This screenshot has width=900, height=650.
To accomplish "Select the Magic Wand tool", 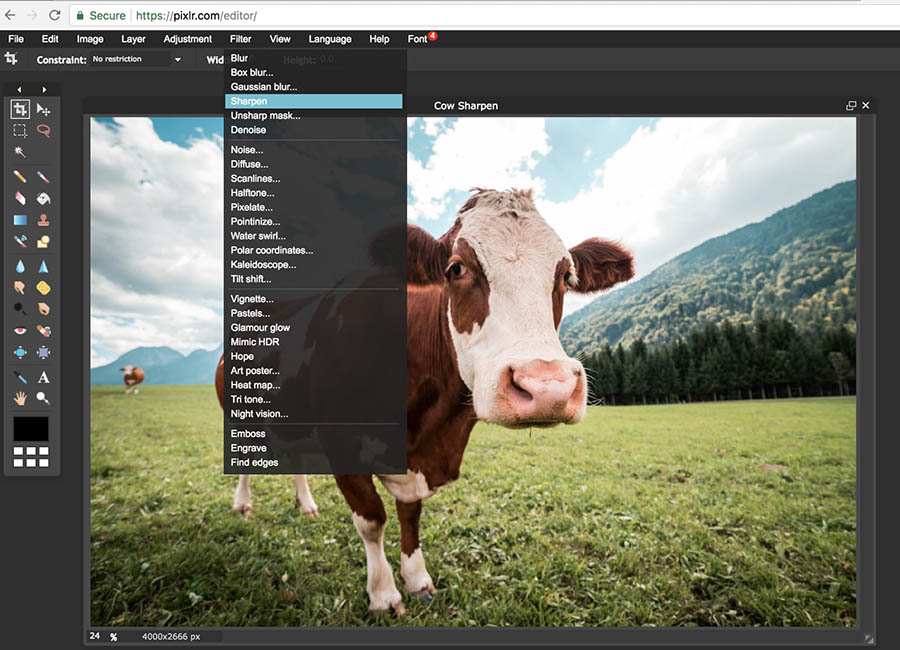I will [20, 152].
